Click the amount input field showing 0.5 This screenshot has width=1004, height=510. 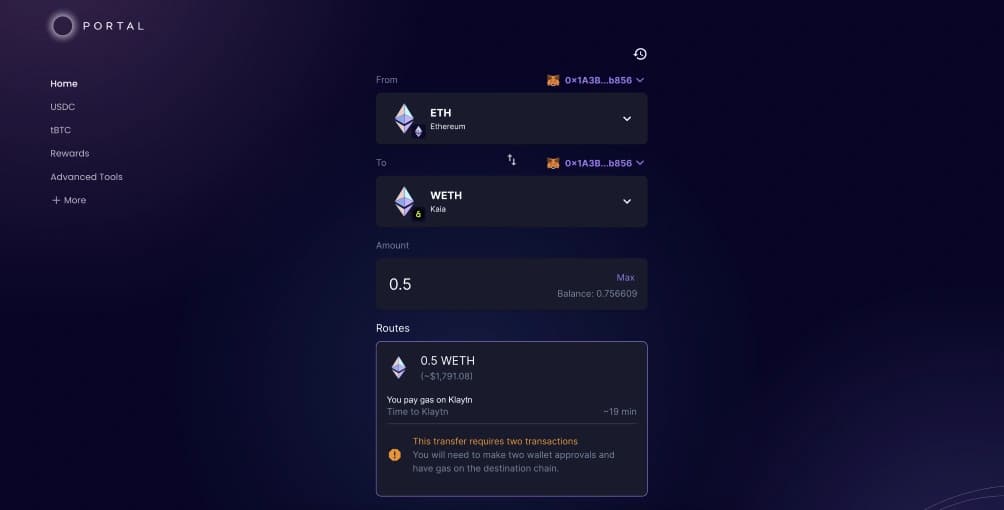512,284
